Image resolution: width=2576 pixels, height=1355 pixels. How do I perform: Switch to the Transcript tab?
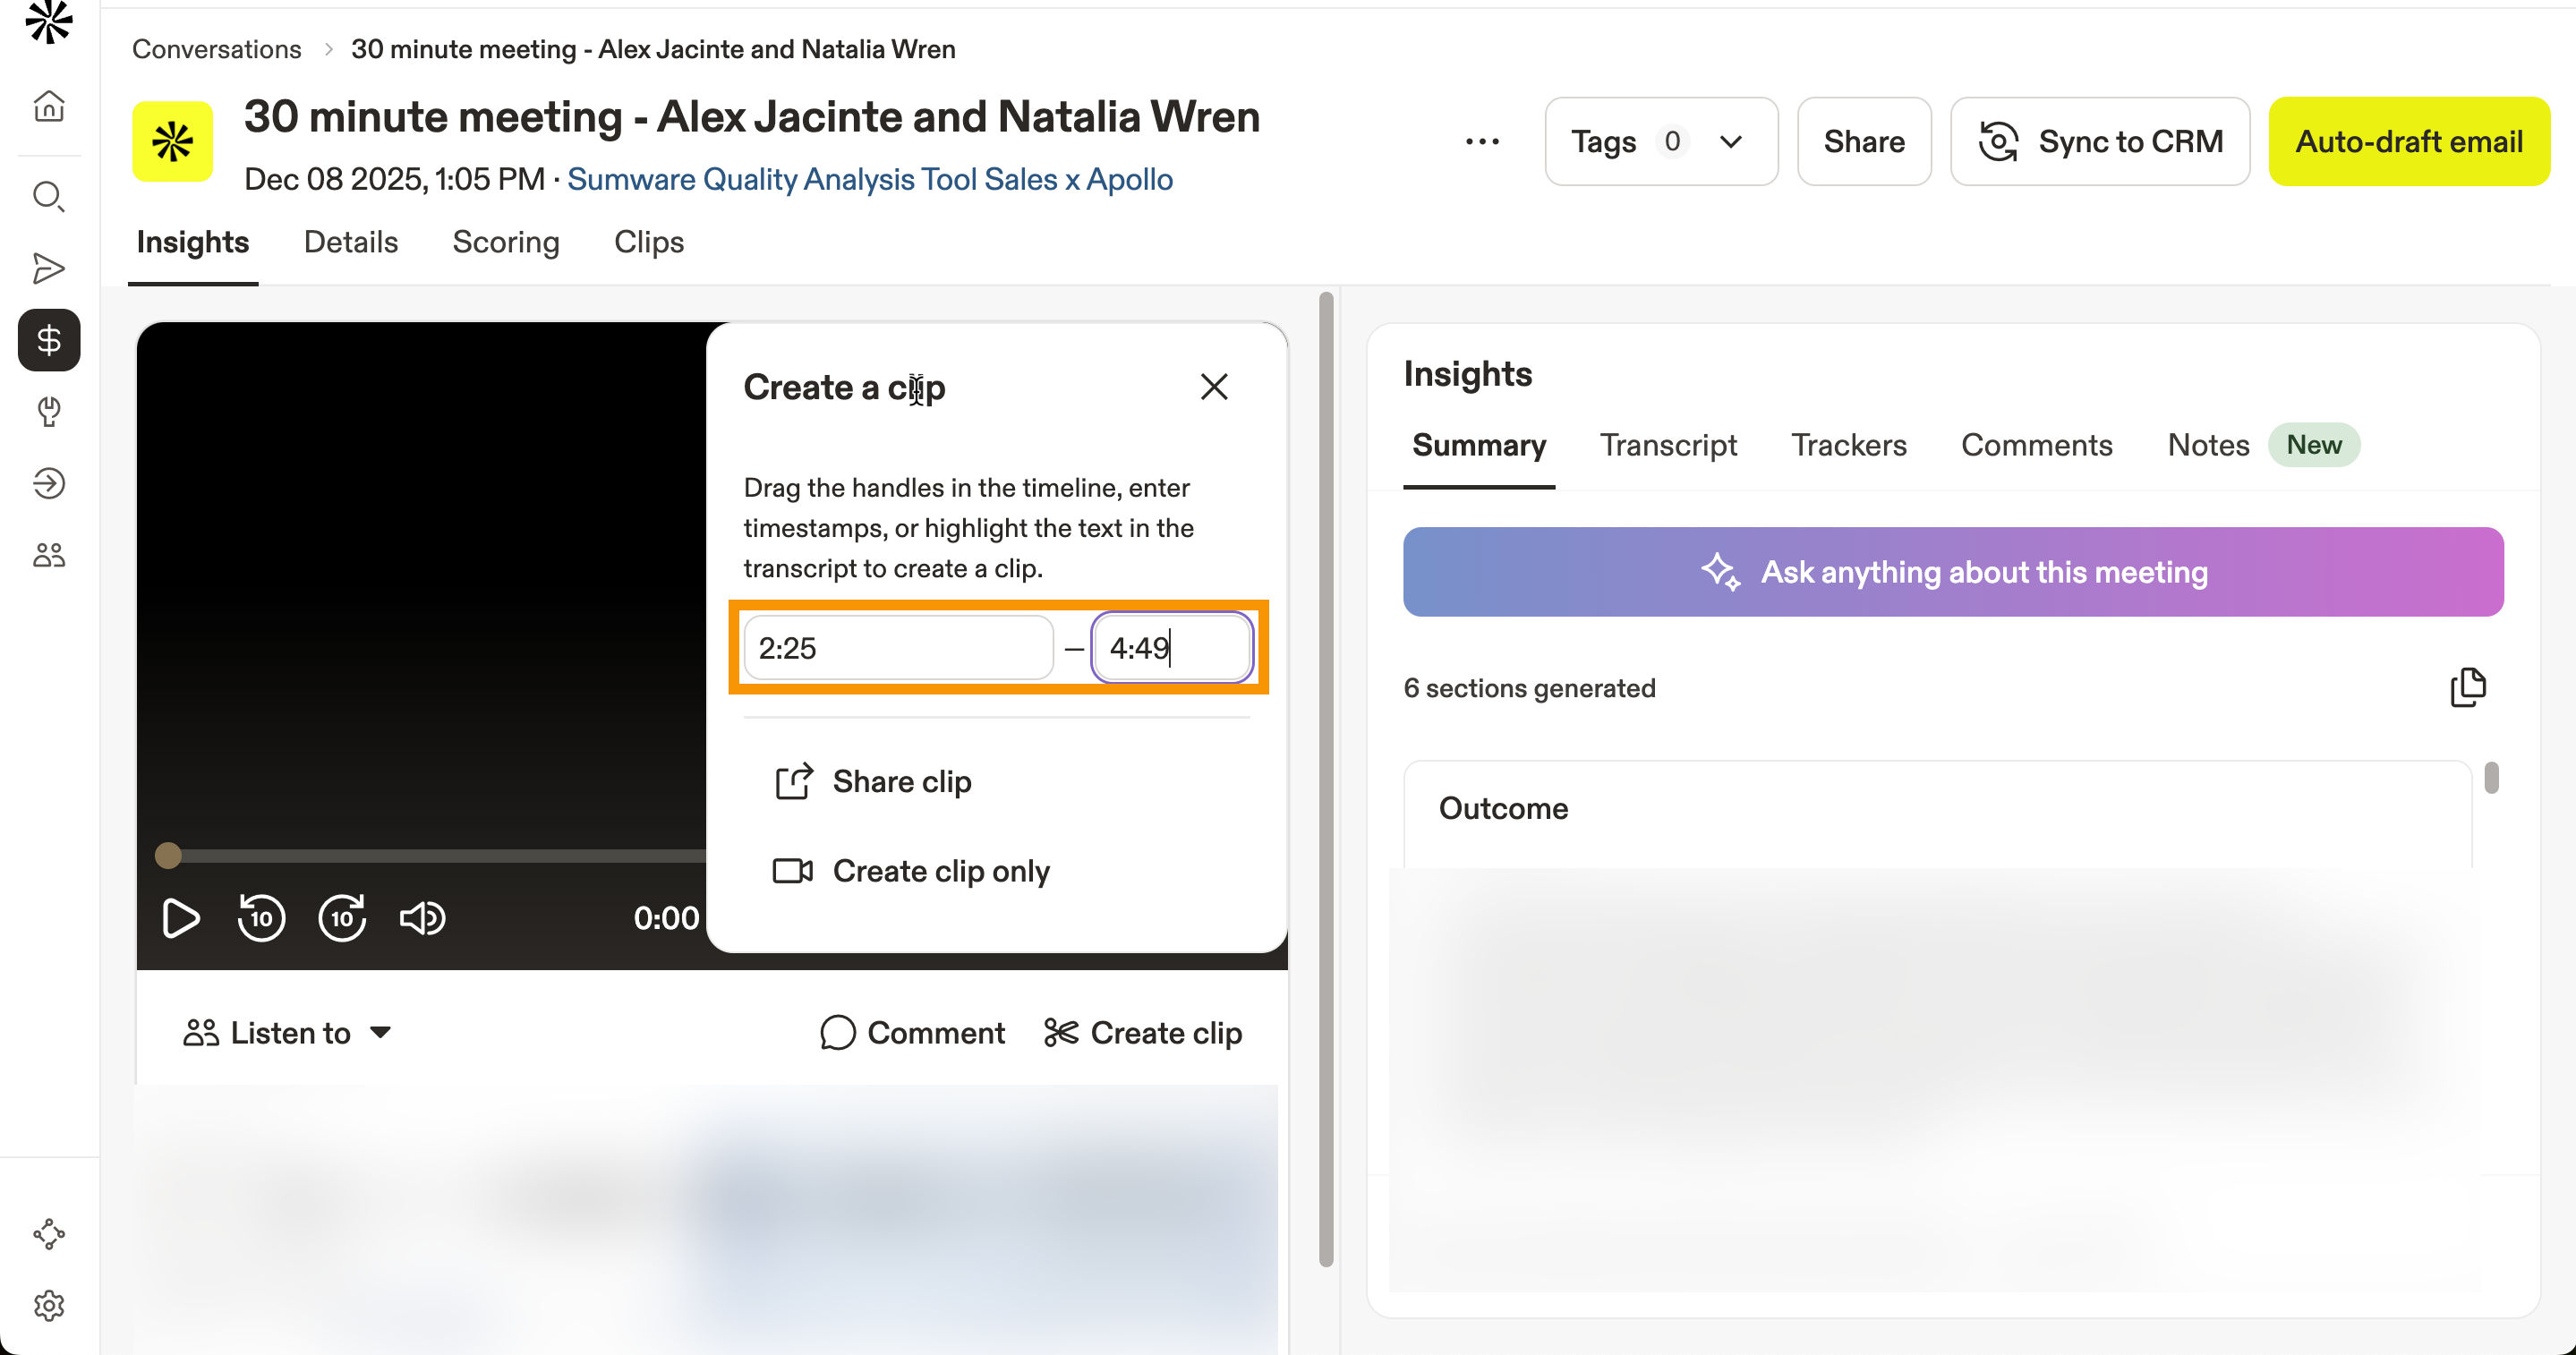(1667, 445)
